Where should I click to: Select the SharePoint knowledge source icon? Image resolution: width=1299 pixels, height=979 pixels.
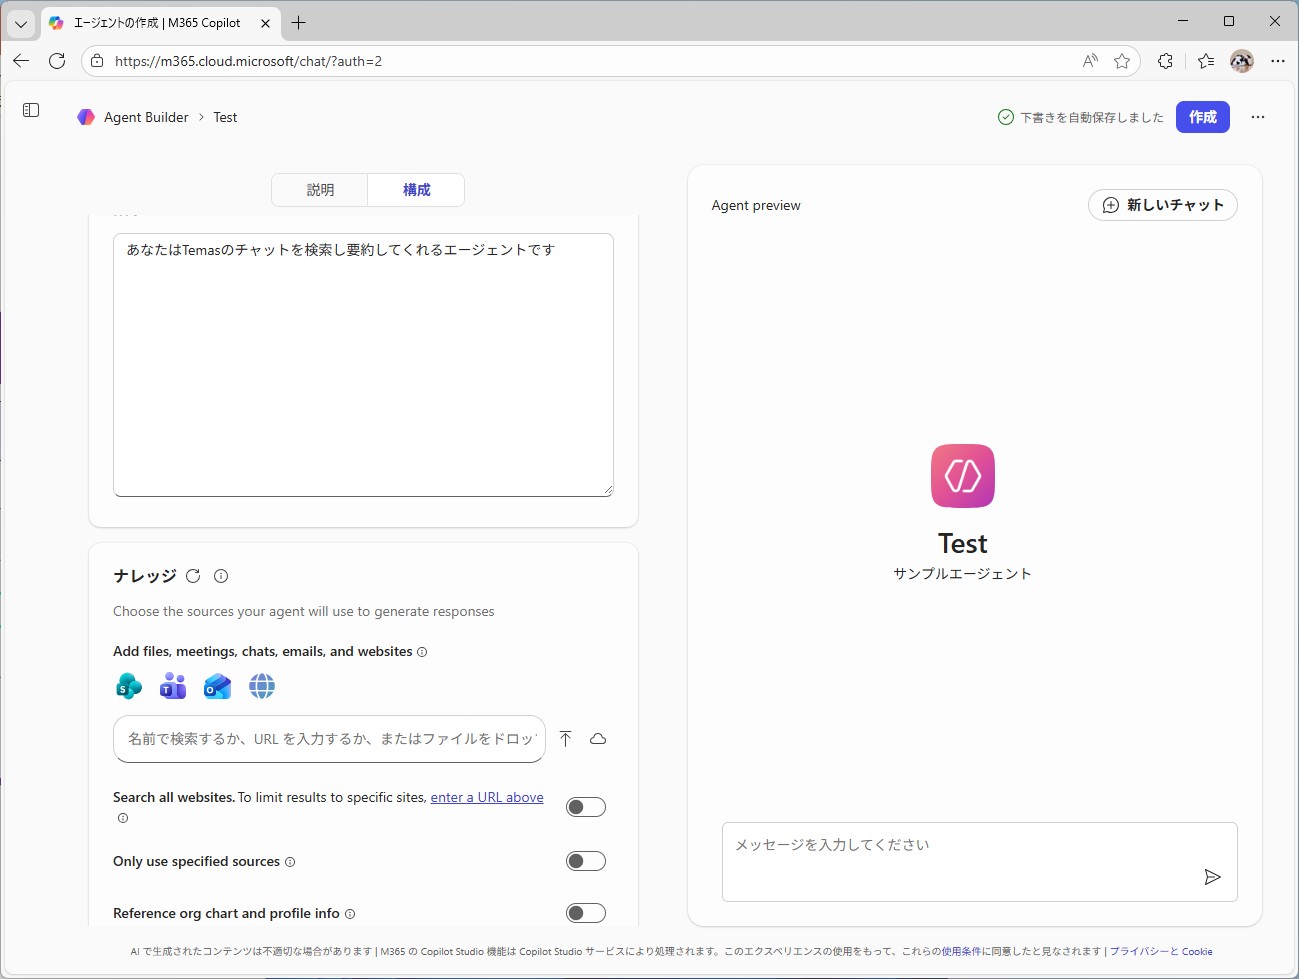(128, 686)
